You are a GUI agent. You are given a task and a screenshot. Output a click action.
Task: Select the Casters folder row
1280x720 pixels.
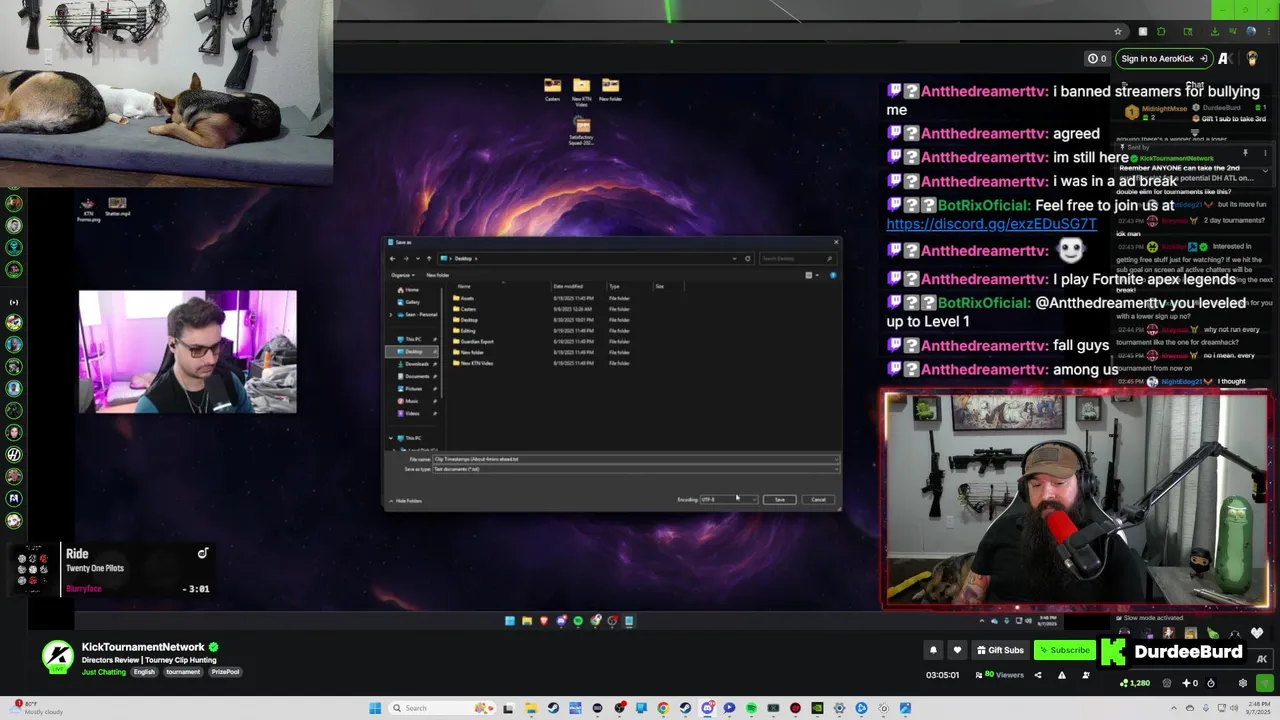(x=543, y=309)
